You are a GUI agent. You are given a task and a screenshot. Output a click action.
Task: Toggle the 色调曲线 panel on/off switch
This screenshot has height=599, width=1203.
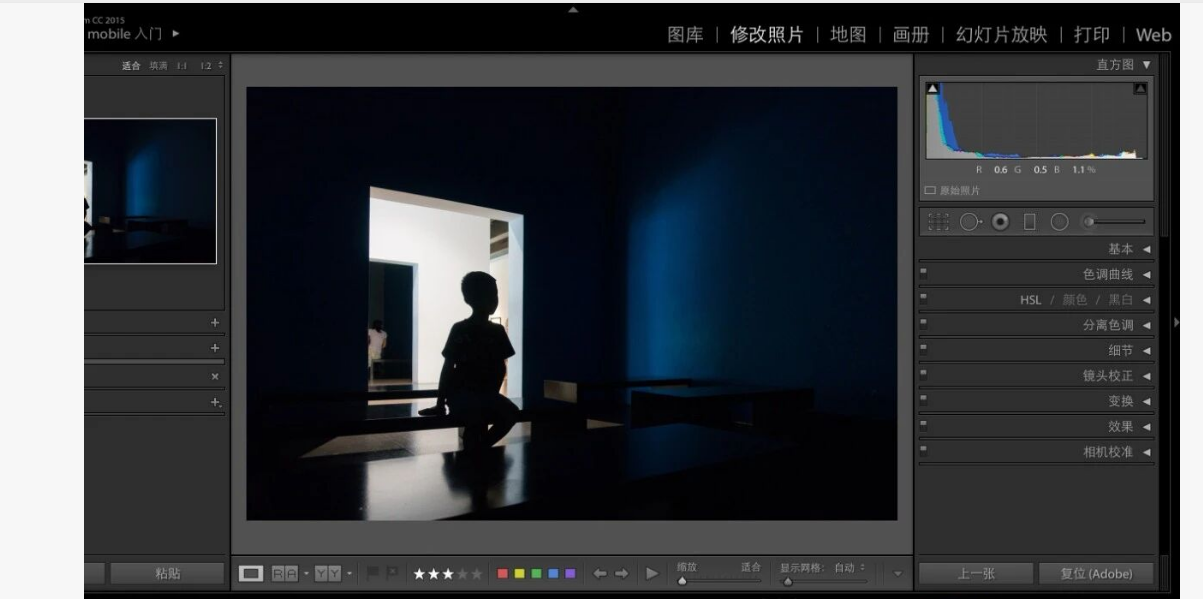(x=924, y=273)
